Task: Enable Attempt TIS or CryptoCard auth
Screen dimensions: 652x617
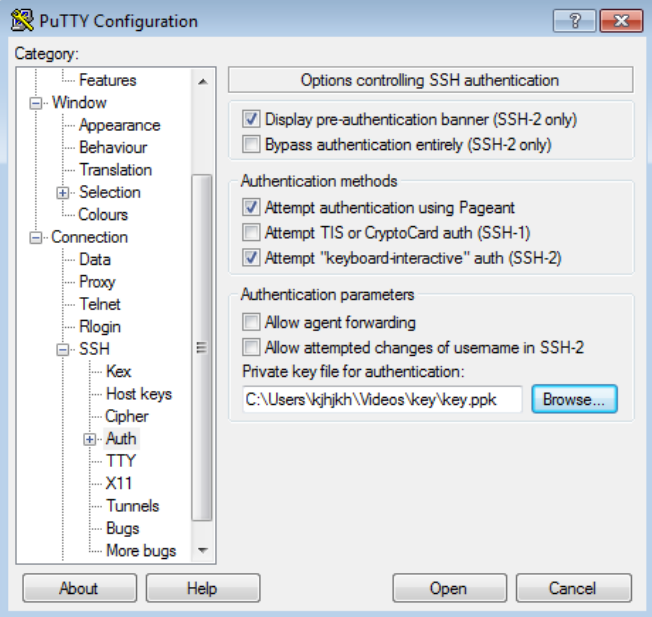Action: coord(251,232)
